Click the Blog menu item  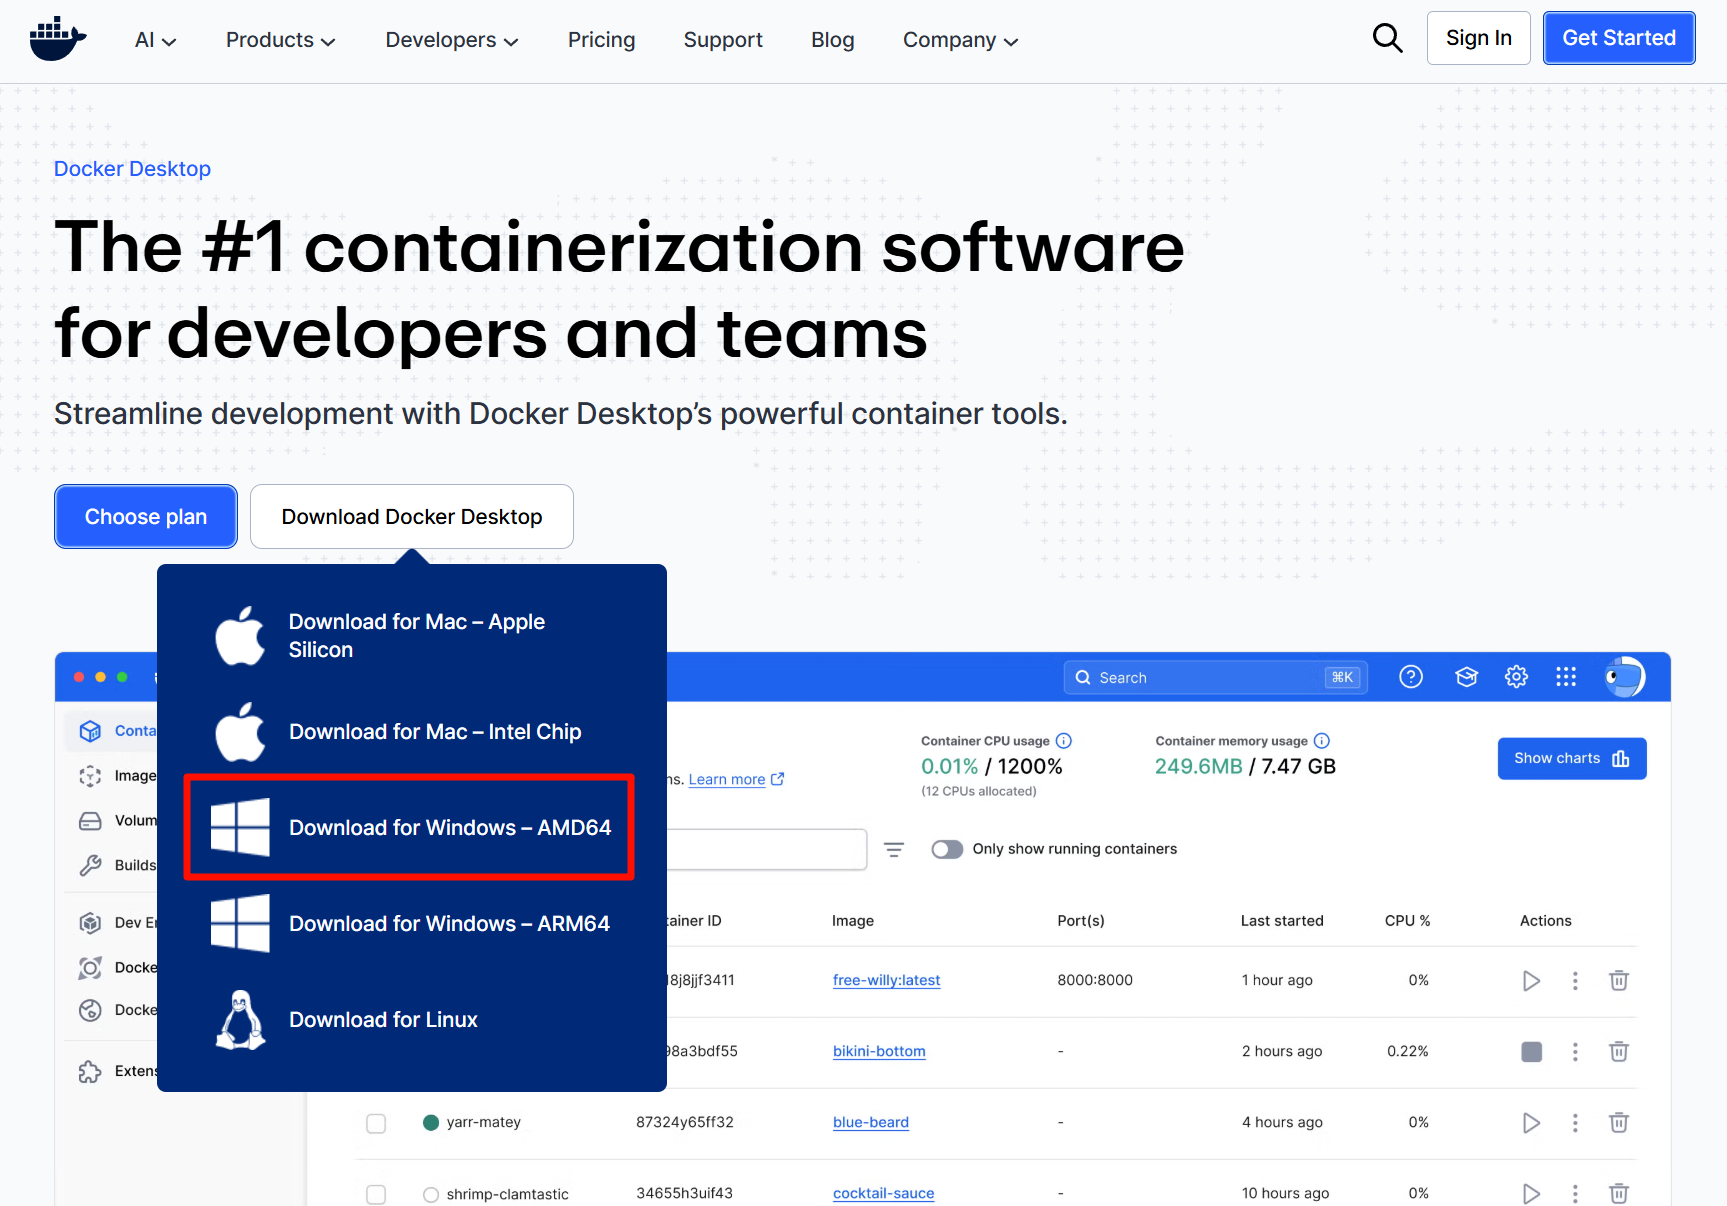click(832, 40)
